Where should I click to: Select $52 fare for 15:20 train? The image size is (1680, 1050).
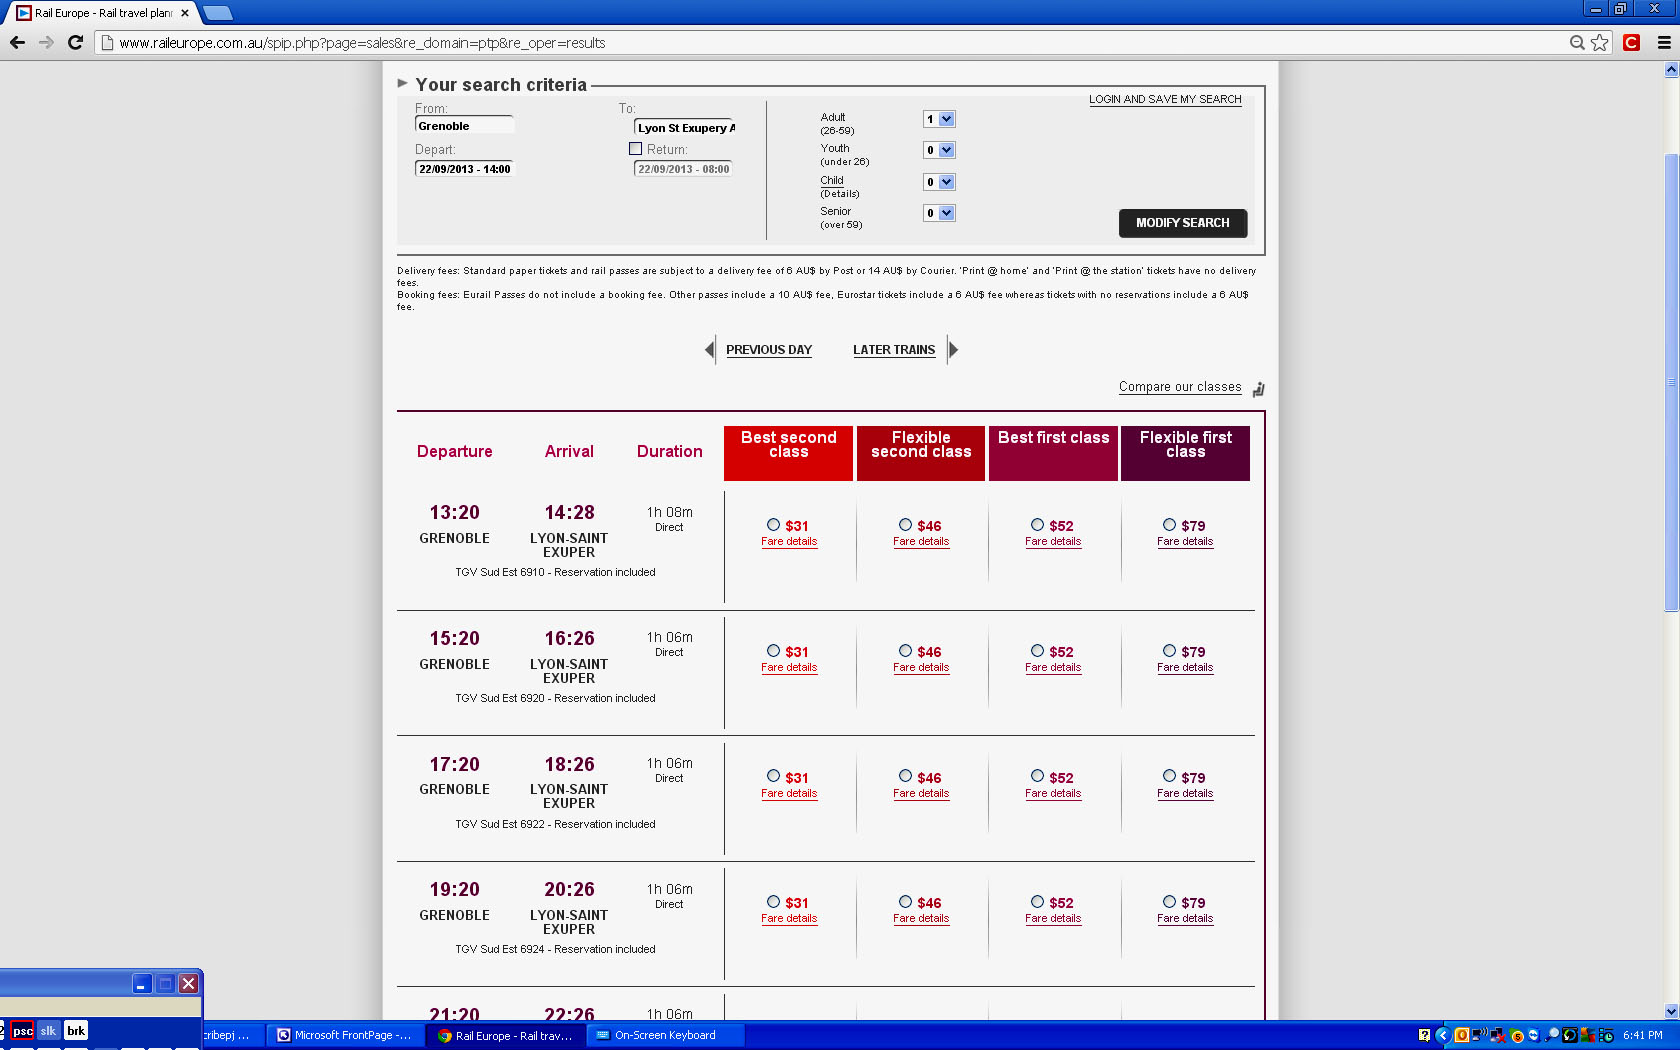[x=1037, y=651]
